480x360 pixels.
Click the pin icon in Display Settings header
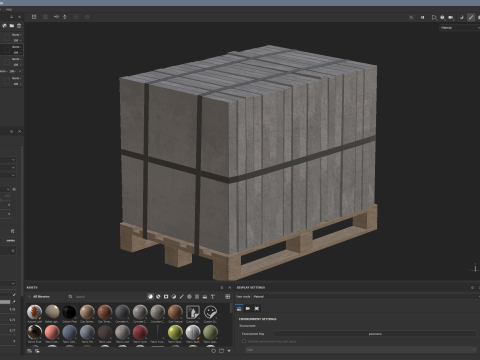pyautogui.click(x=472, y=287)
